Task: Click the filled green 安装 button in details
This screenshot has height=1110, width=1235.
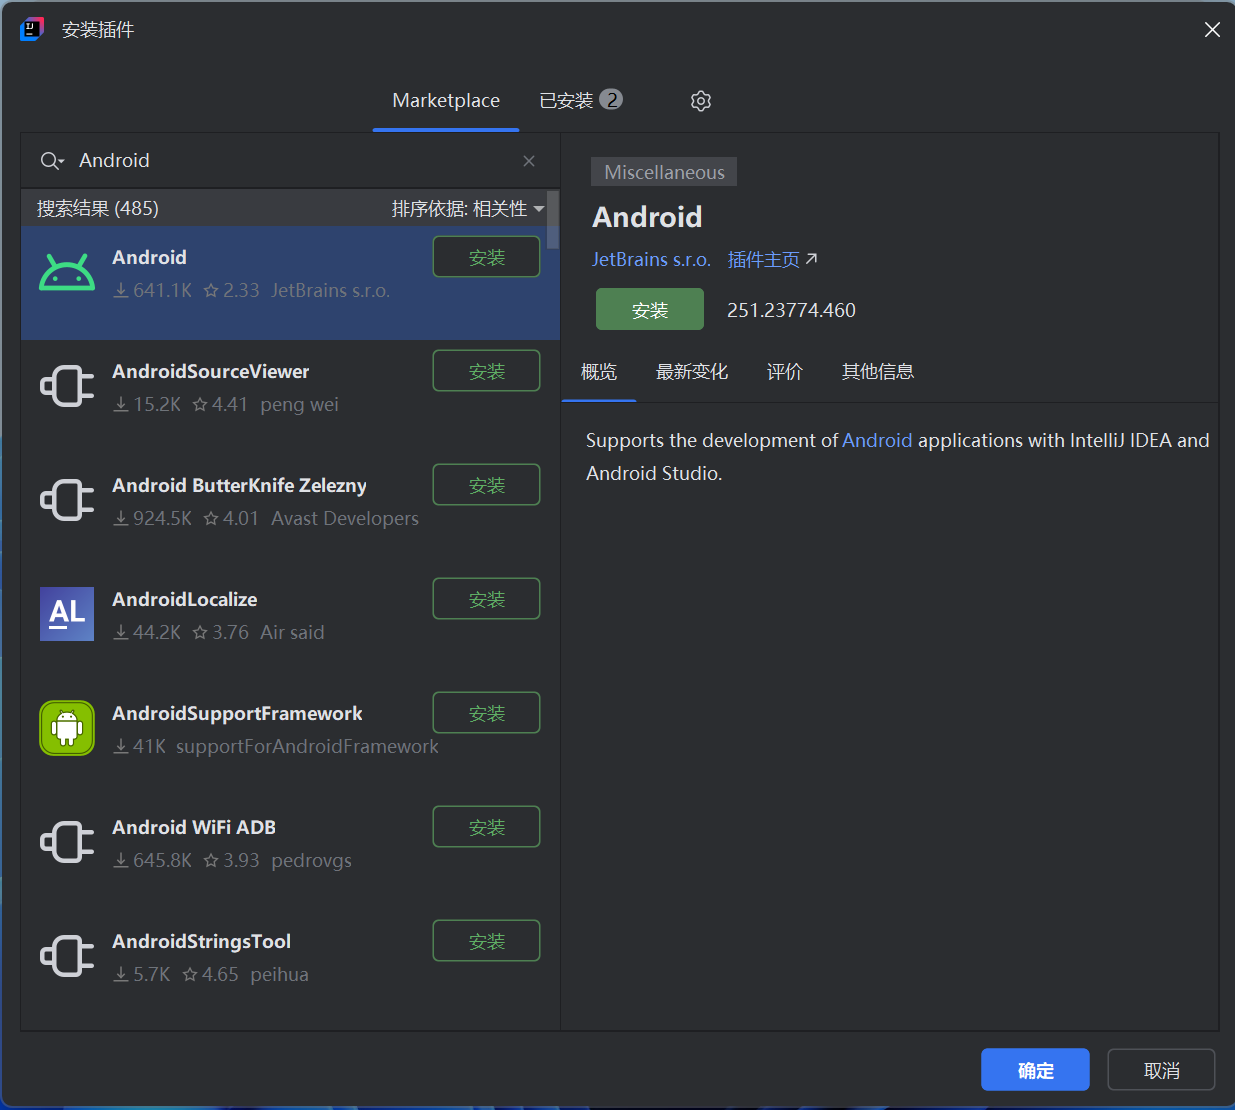Action: (650, 310)
